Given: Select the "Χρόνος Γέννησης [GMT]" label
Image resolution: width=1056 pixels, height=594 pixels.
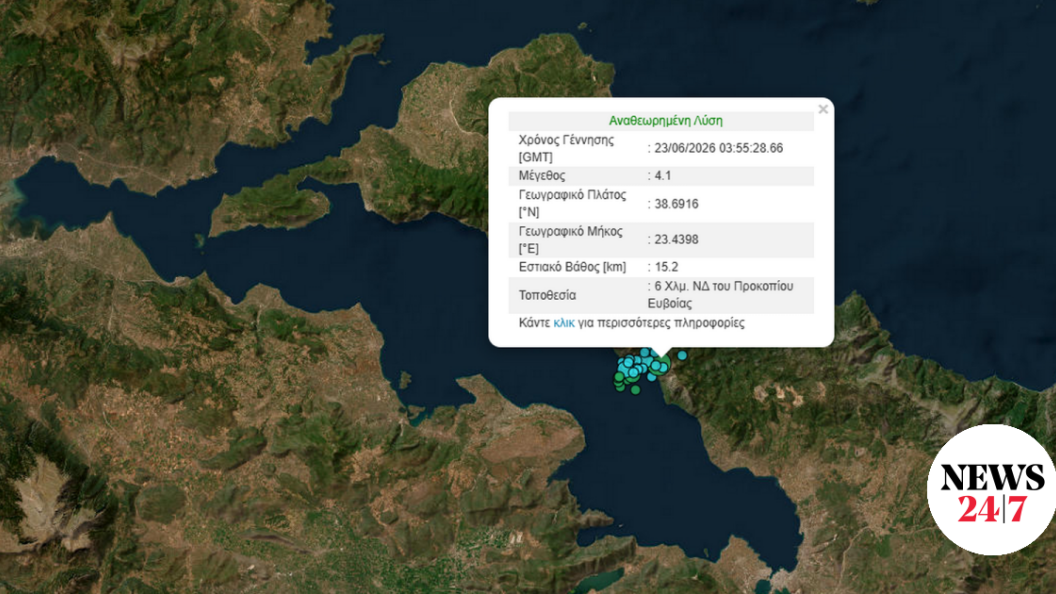Looking at the screenshot, I should click(566, 149).
